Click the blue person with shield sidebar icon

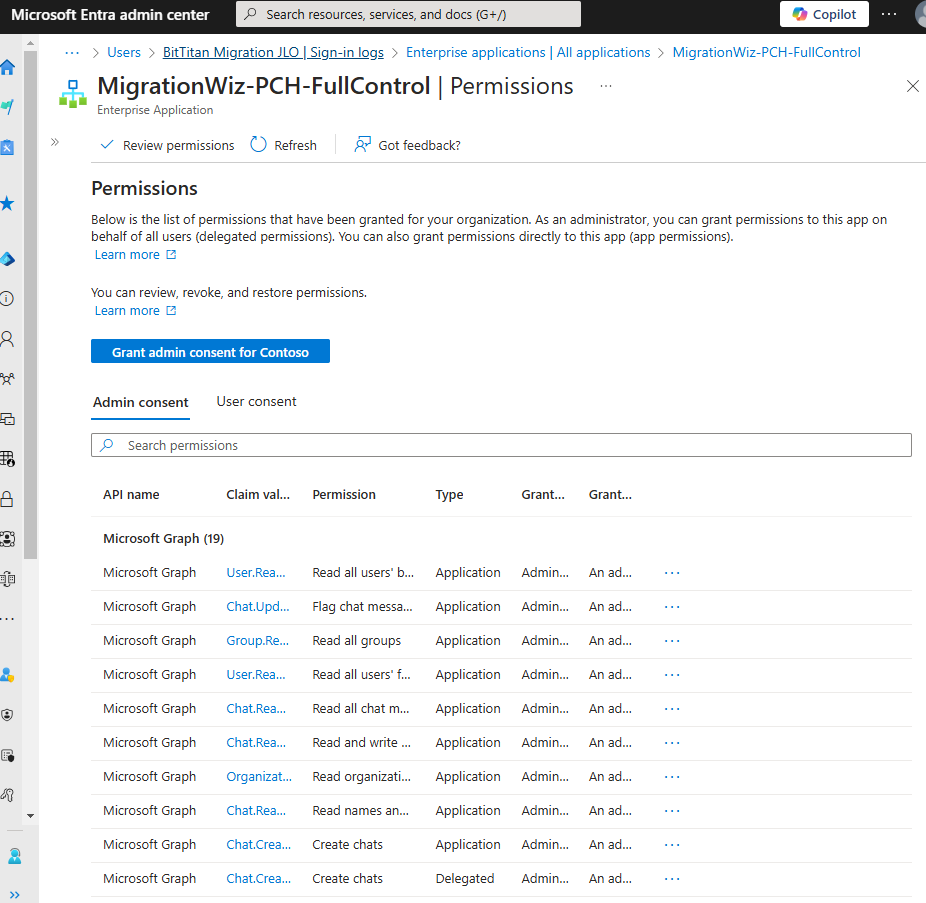(7, 675)
